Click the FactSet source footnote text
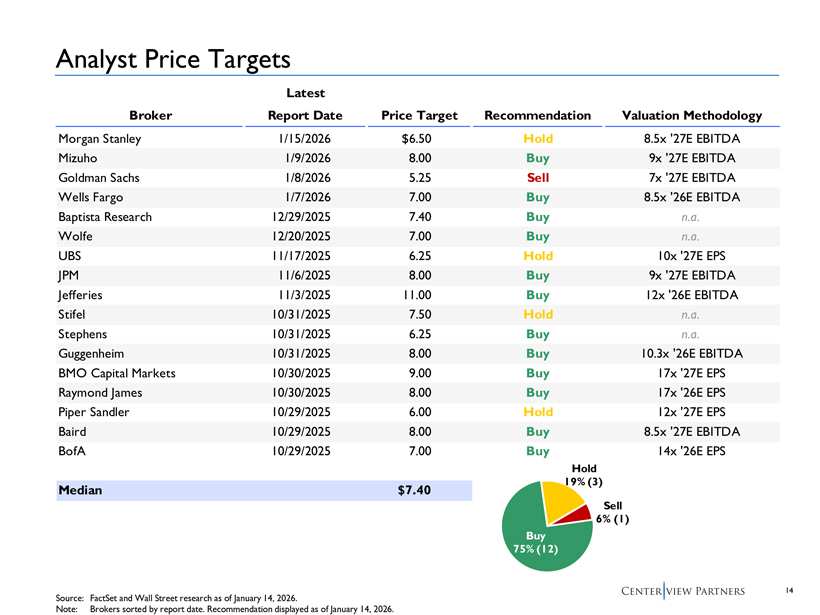Image resolution: width=820 pixels, height=615 pixels. (193, 598)
